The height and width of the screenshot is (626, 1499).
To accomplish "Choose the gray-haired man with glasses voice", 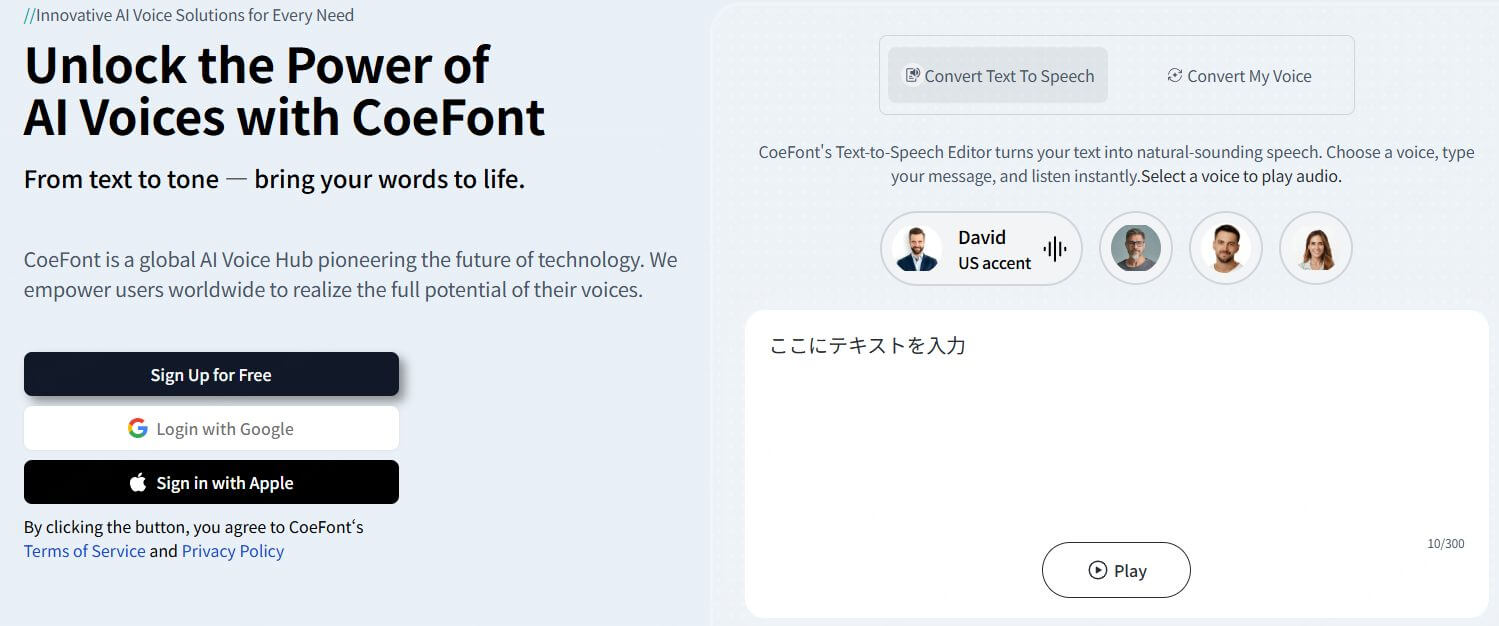I will 1136,248.
